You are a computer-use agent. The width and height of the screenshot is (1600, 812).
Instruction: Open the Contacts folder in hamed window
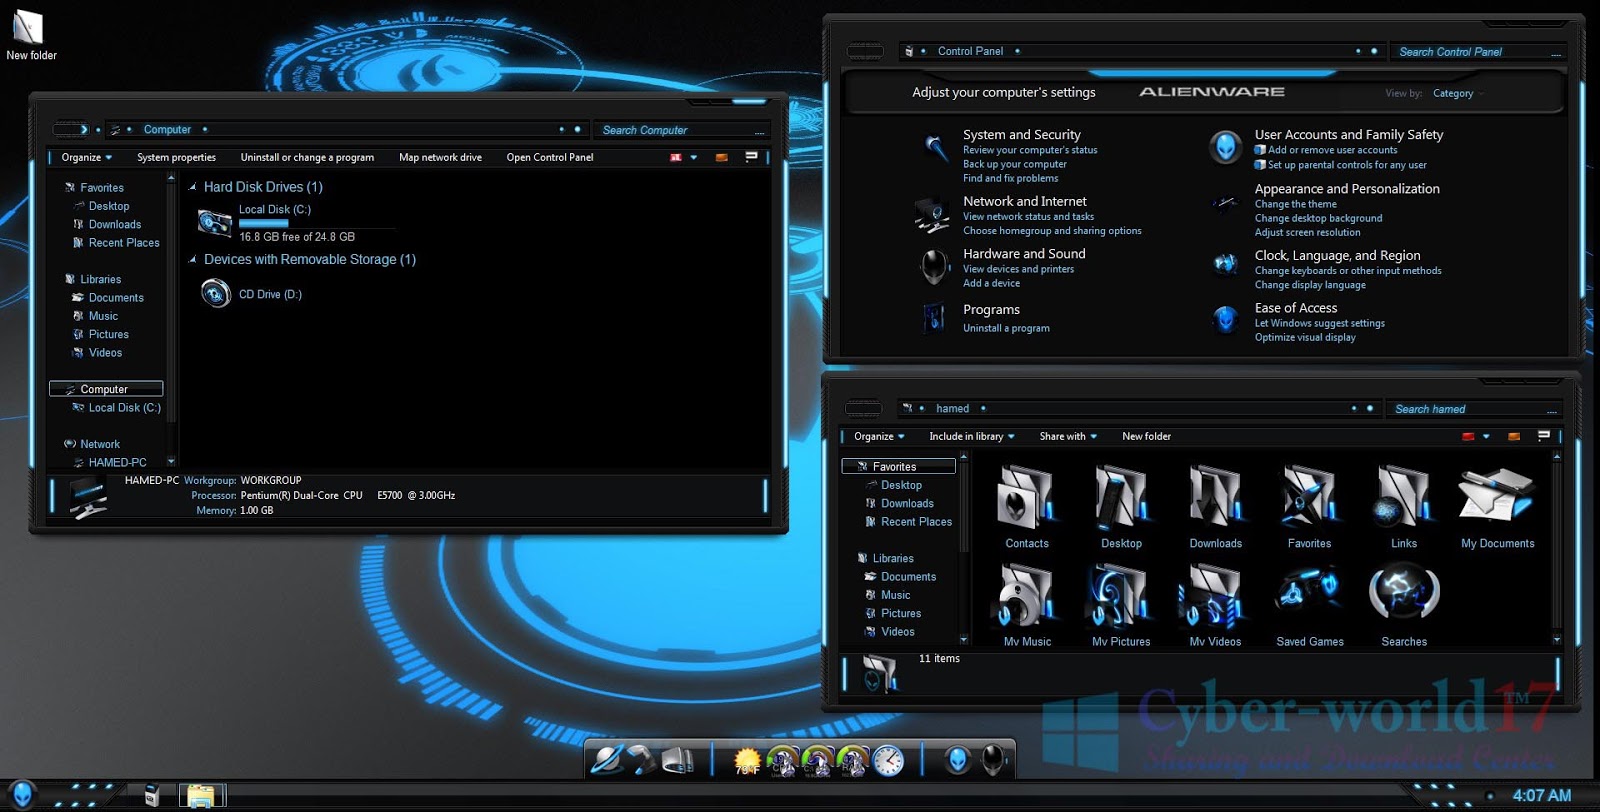[x=1027, y=507]
